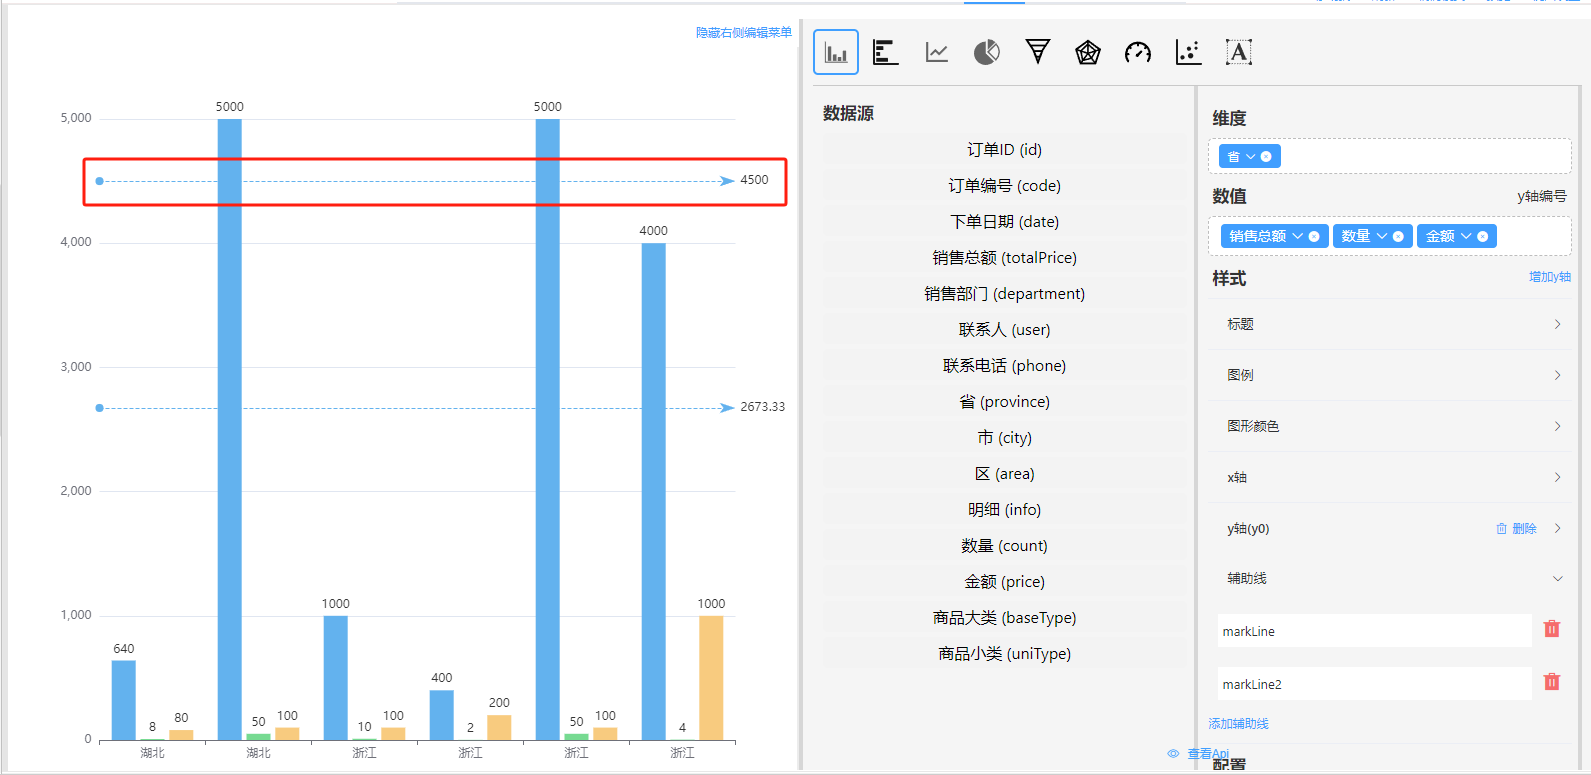Choose the line chart icon
The image size is (1591, 775).
(937, 52)
